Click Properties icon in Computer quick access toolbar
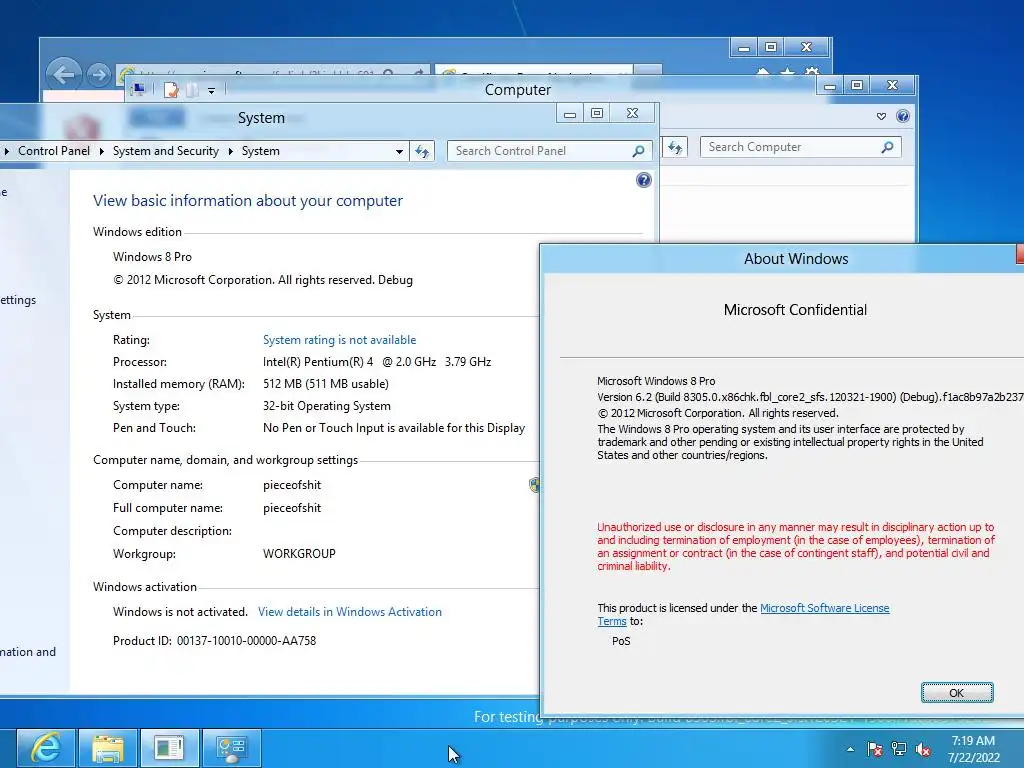 tap(171, 90)
